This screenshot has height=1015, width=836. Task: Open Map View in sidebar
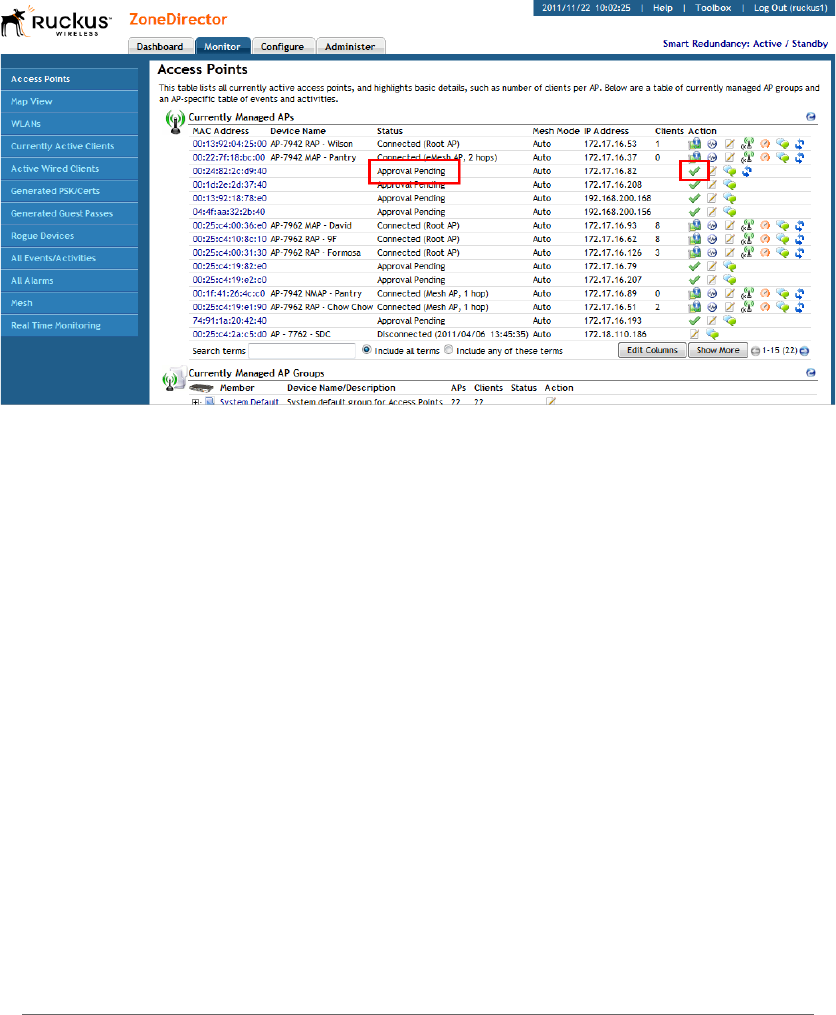(x=69, y=102)
